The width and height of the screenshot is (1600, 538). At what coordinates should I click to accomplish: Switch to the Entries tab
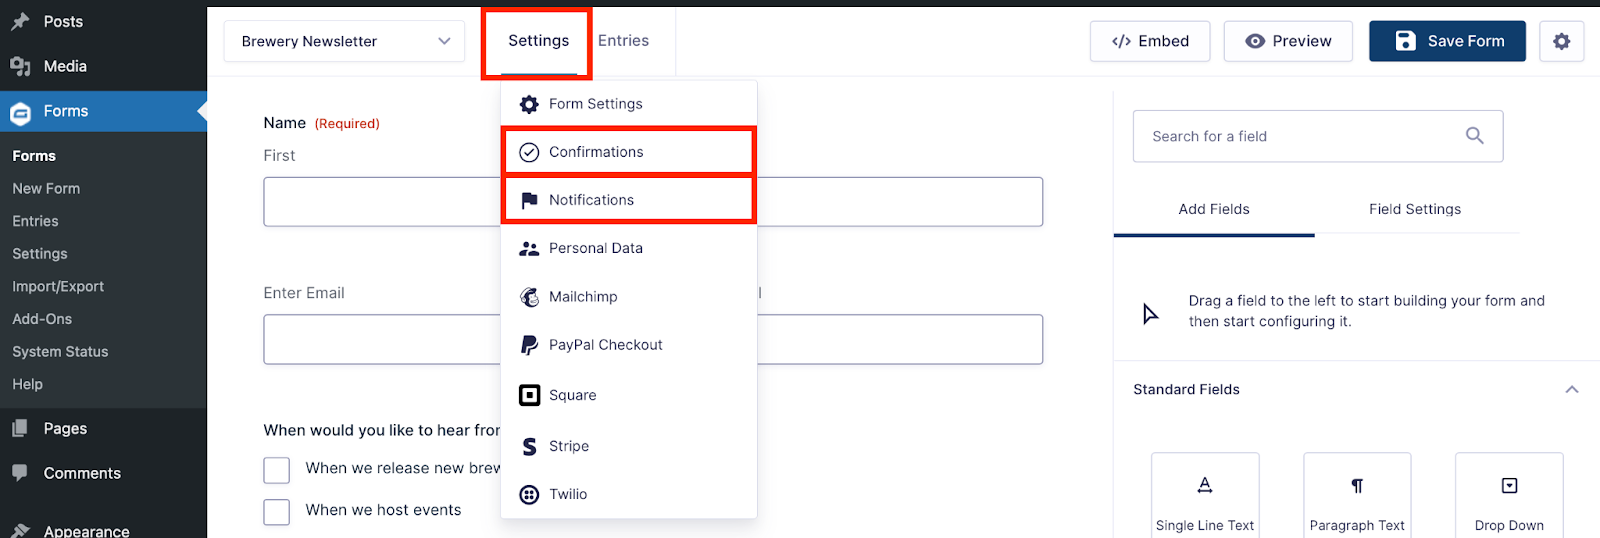[x=623, y=41]
